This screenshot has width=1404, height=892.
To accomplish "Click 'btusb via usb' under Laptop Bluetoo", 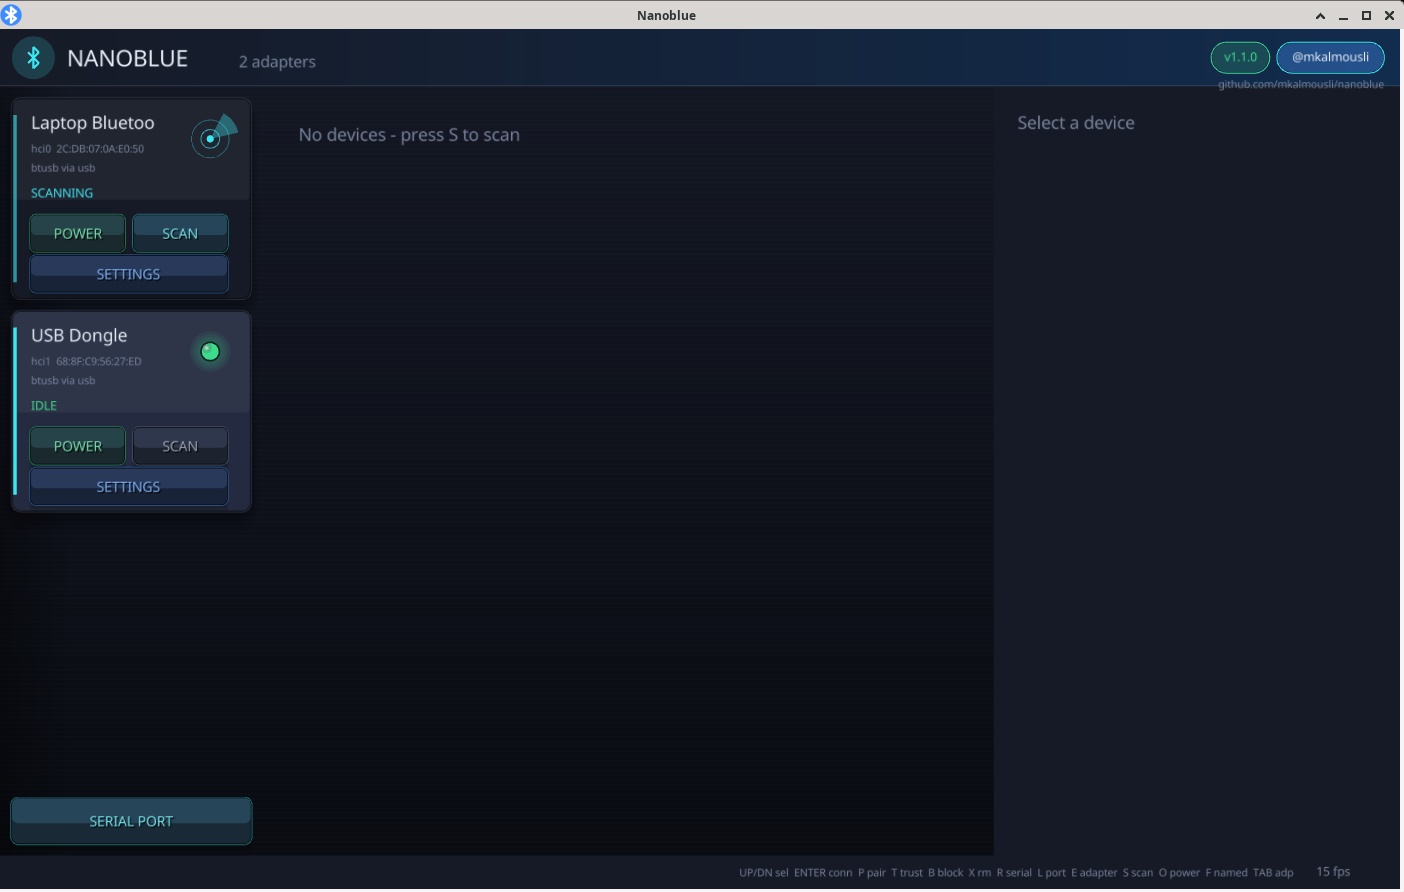I will pos(63,168).
